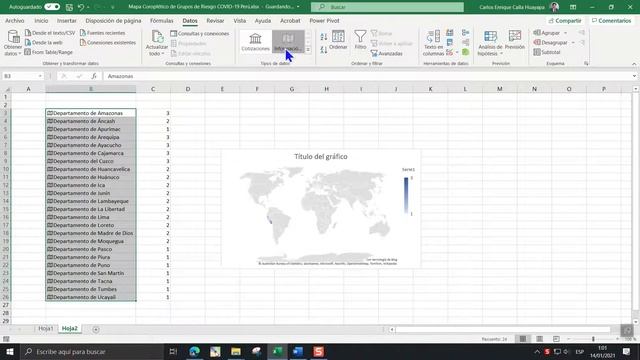Open Análisis de hipótesis dropdown
The image size is (640, 360).
[490, 43]
